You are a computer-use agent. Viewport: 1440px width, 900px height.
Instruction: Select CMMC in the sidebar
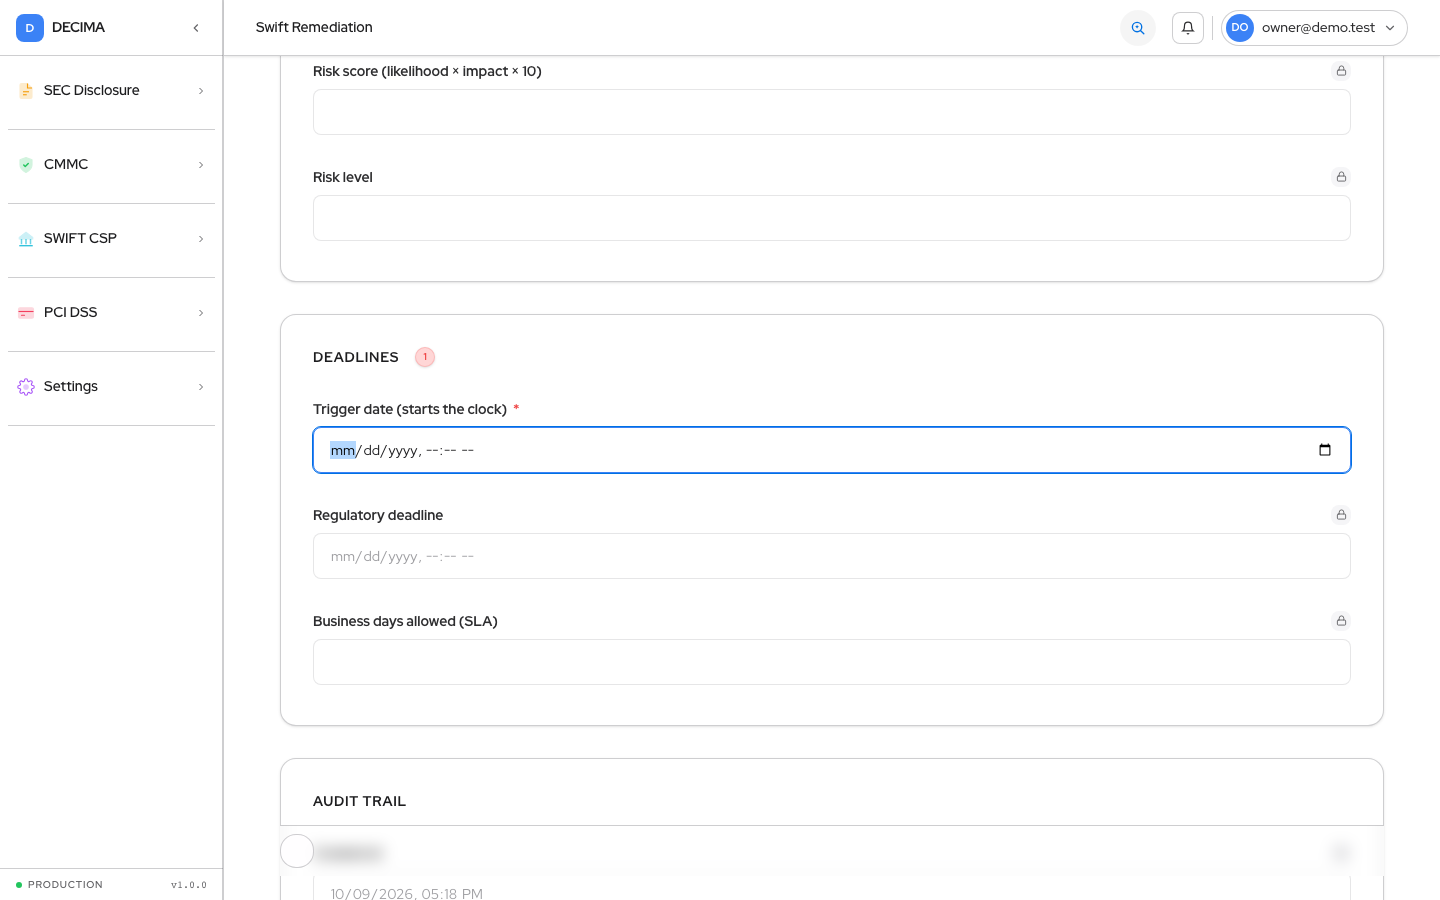(112, 165)
